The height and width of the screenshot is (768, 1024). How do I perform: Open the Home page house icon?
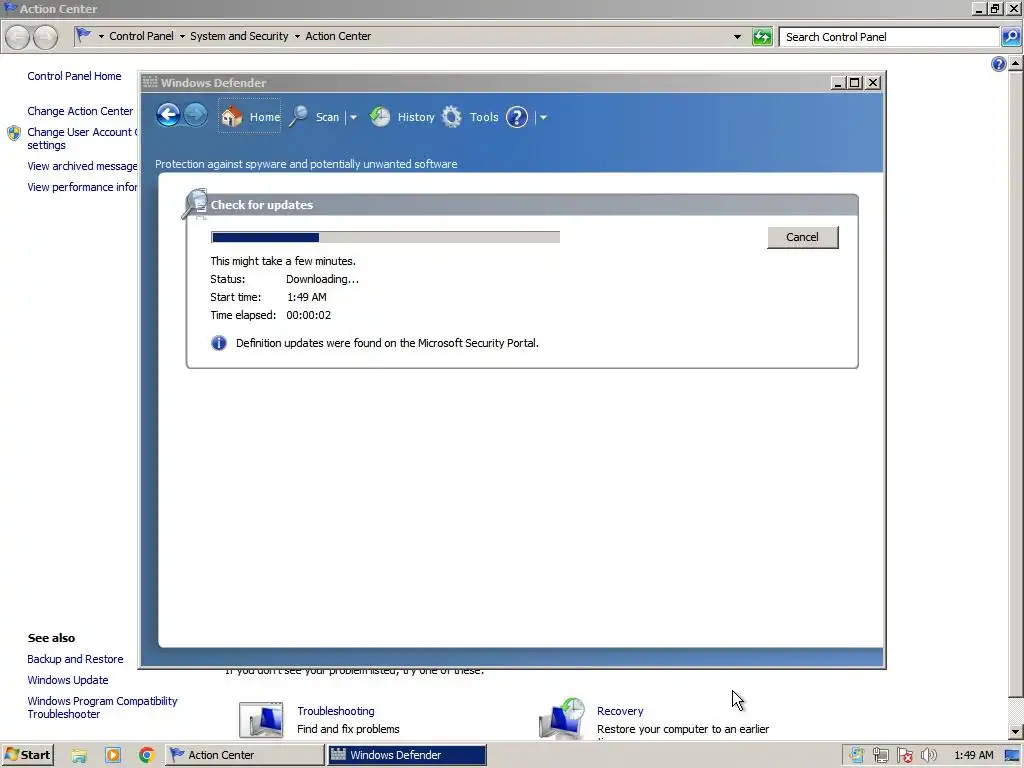pyautogui.click(x=231, y=117)
